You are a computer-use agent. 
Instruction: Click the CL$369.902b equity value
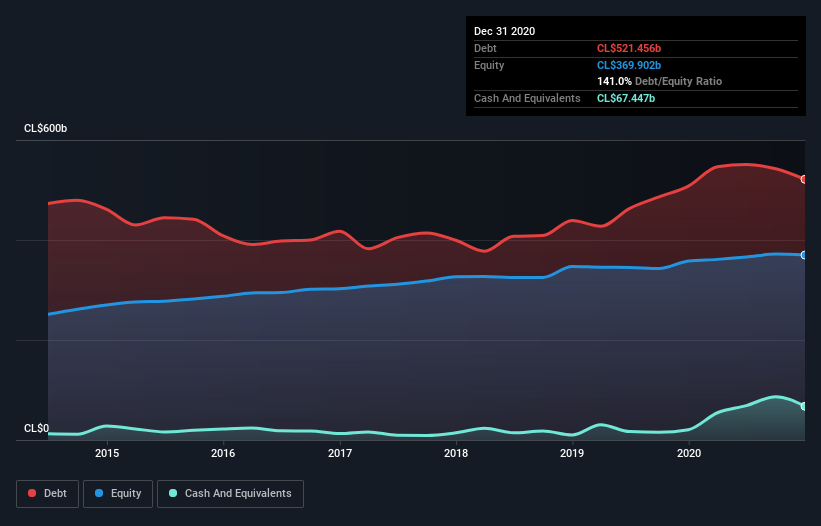click(629, 65)
